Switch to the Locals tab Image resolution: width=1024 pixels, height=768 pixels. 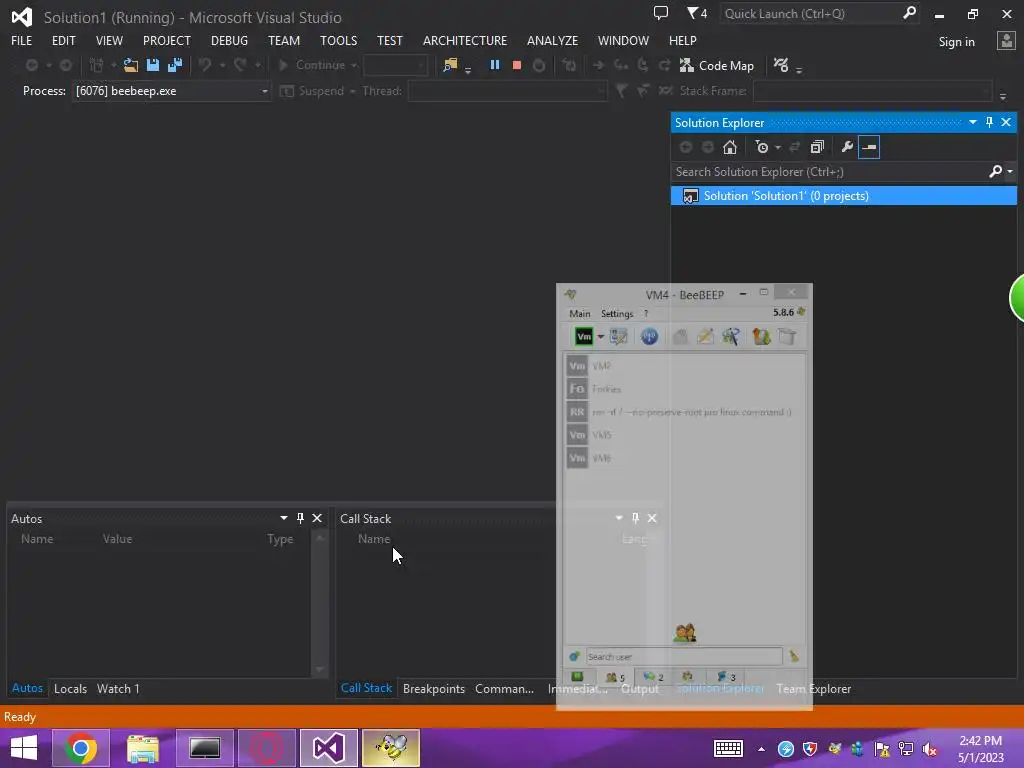[71, 688]
